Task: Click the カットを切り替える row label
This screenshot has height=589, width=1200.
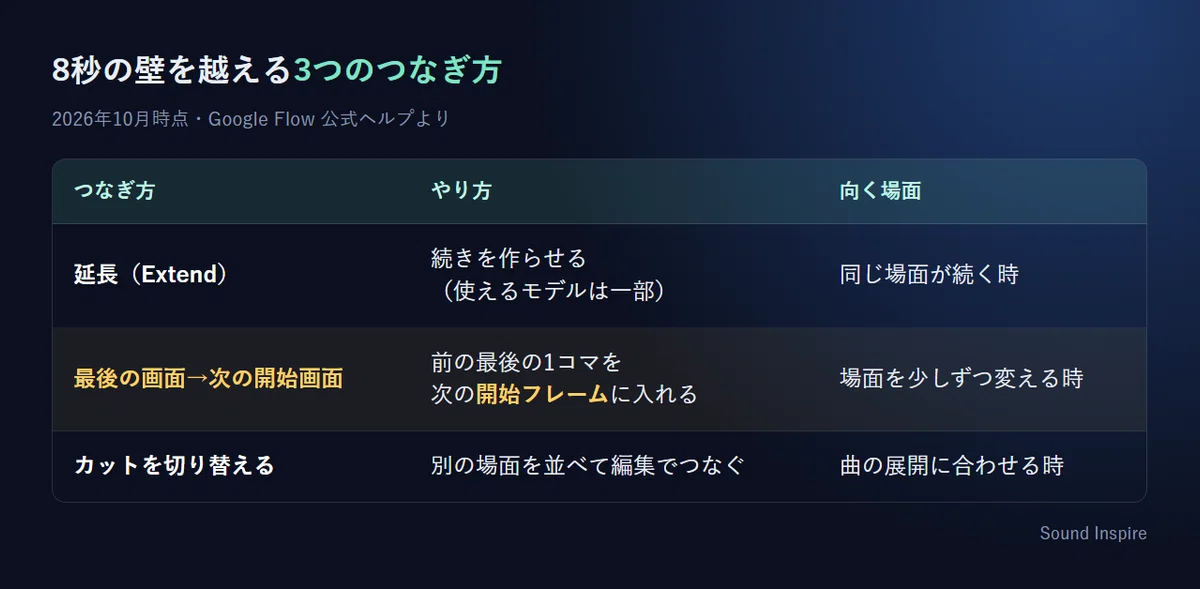Action: pos(174,466)
